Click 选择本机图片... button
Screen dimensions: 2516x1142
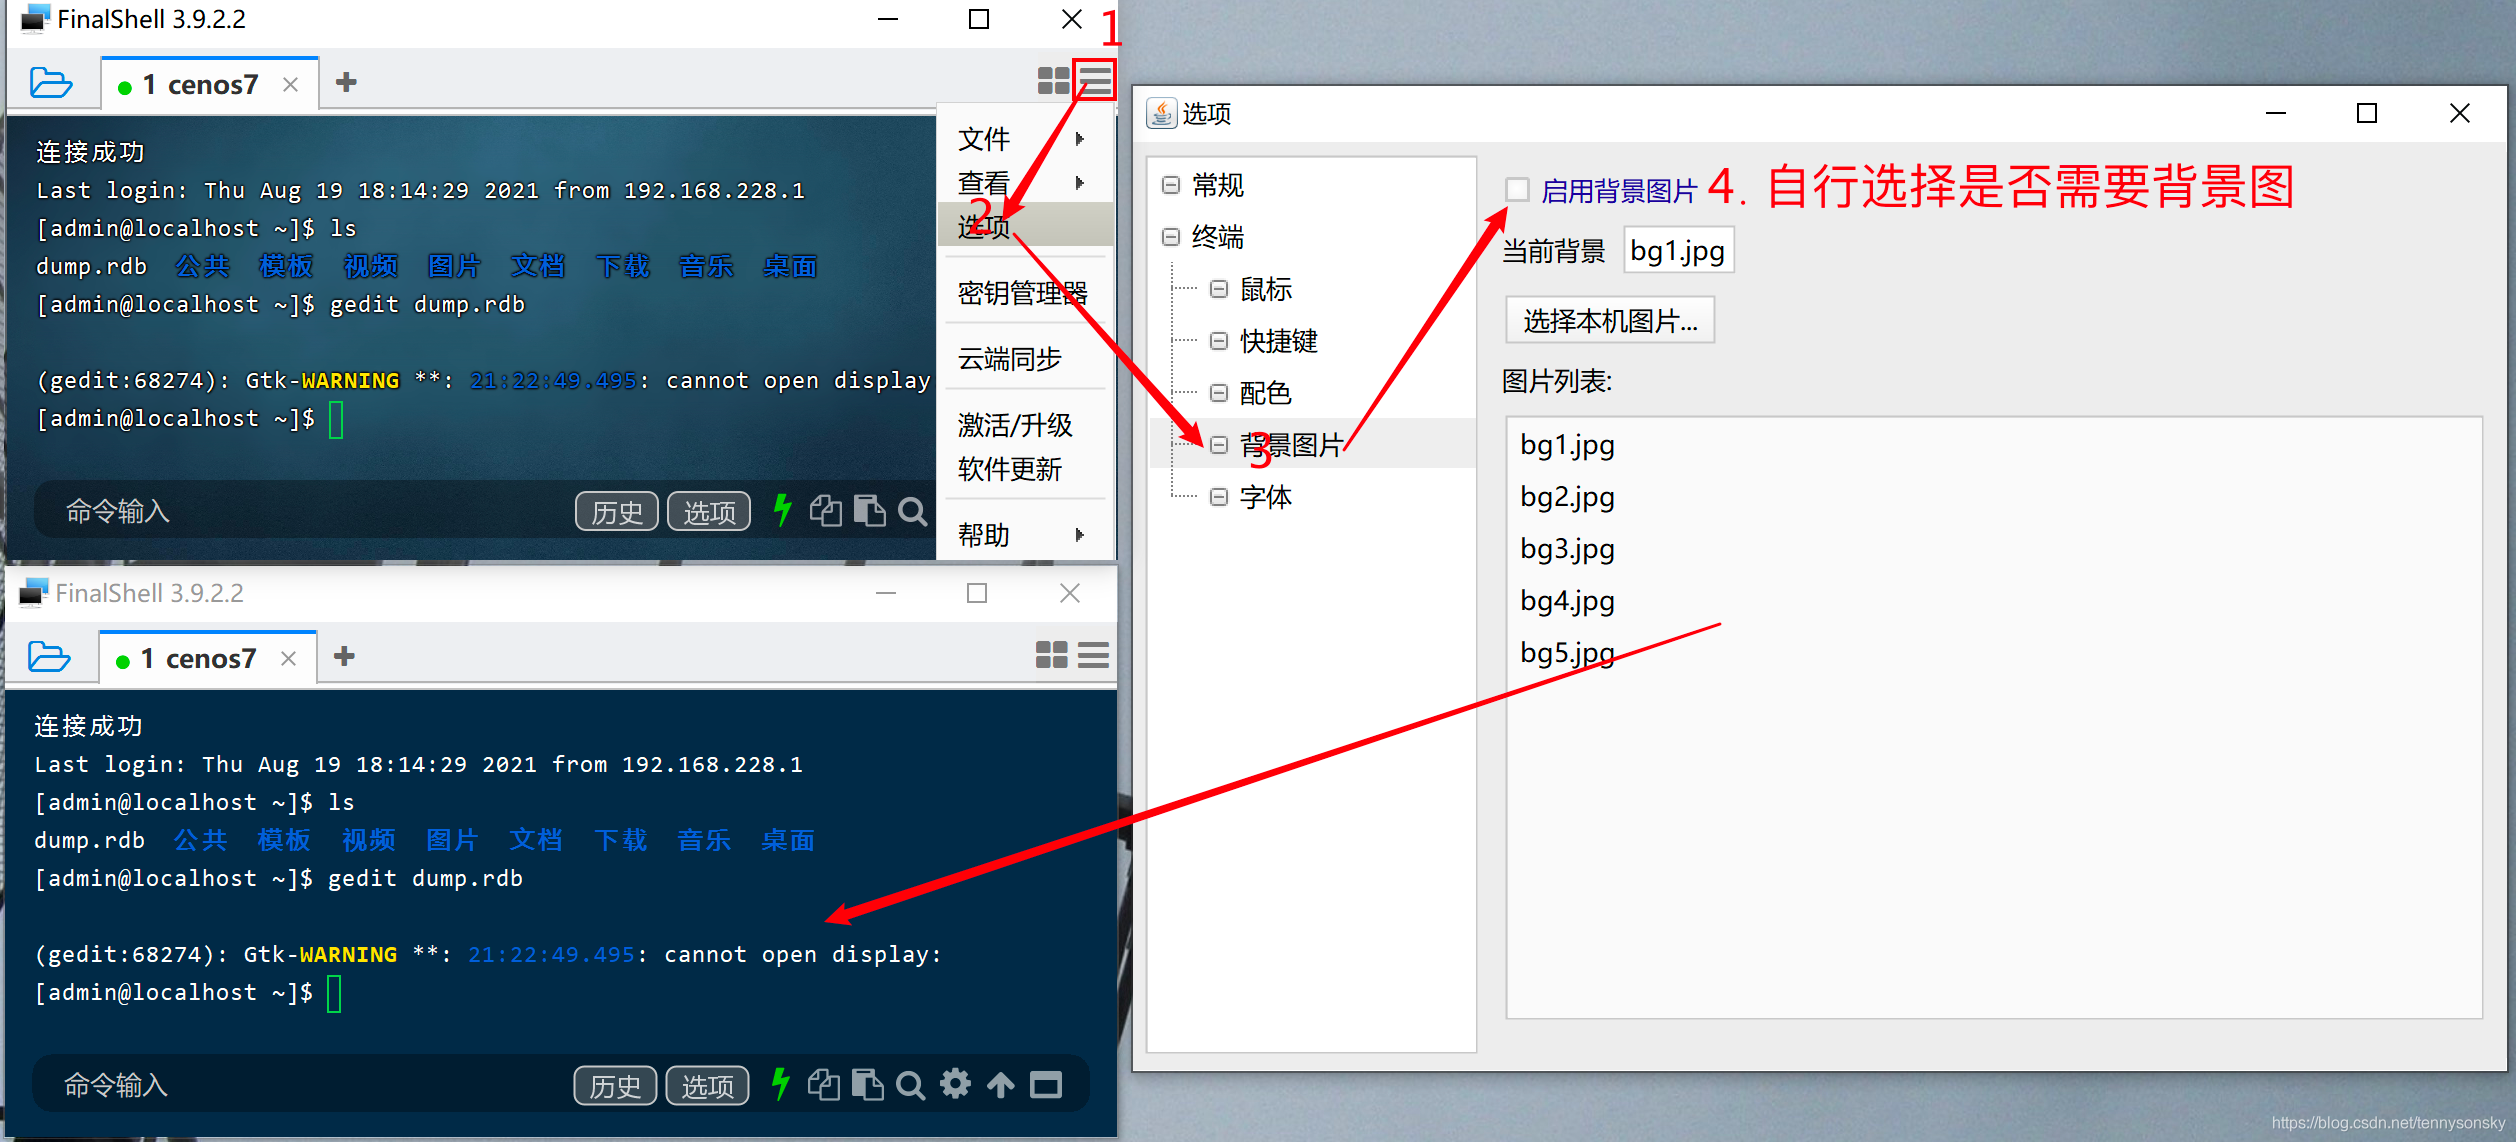coord(1610,320)
